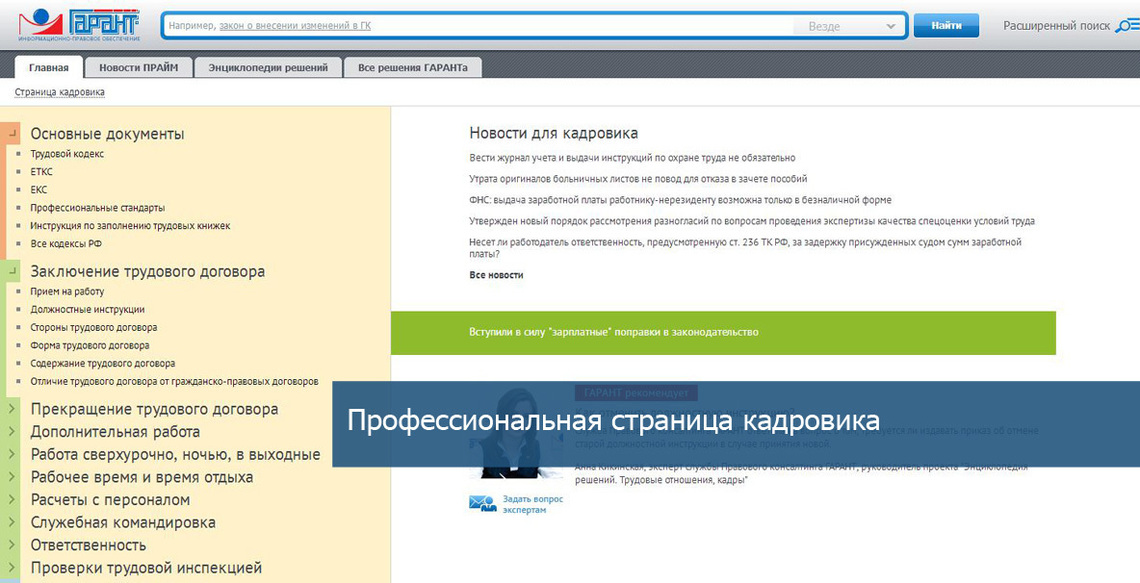
Task: Click the green зарплатные поправки banner
Action: pyautogui.click(x=723, y=333)
